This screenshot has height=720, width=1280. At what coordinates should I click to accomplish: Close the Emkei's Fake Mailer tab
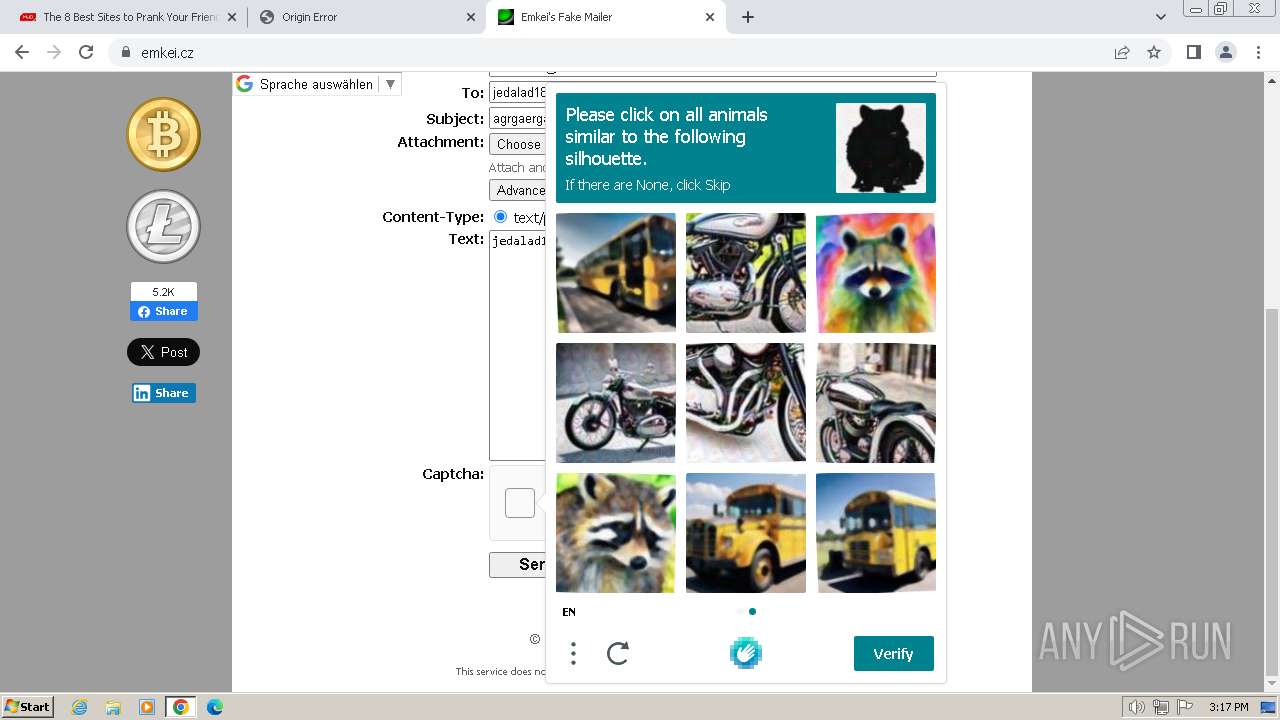(x=710, y=17)
